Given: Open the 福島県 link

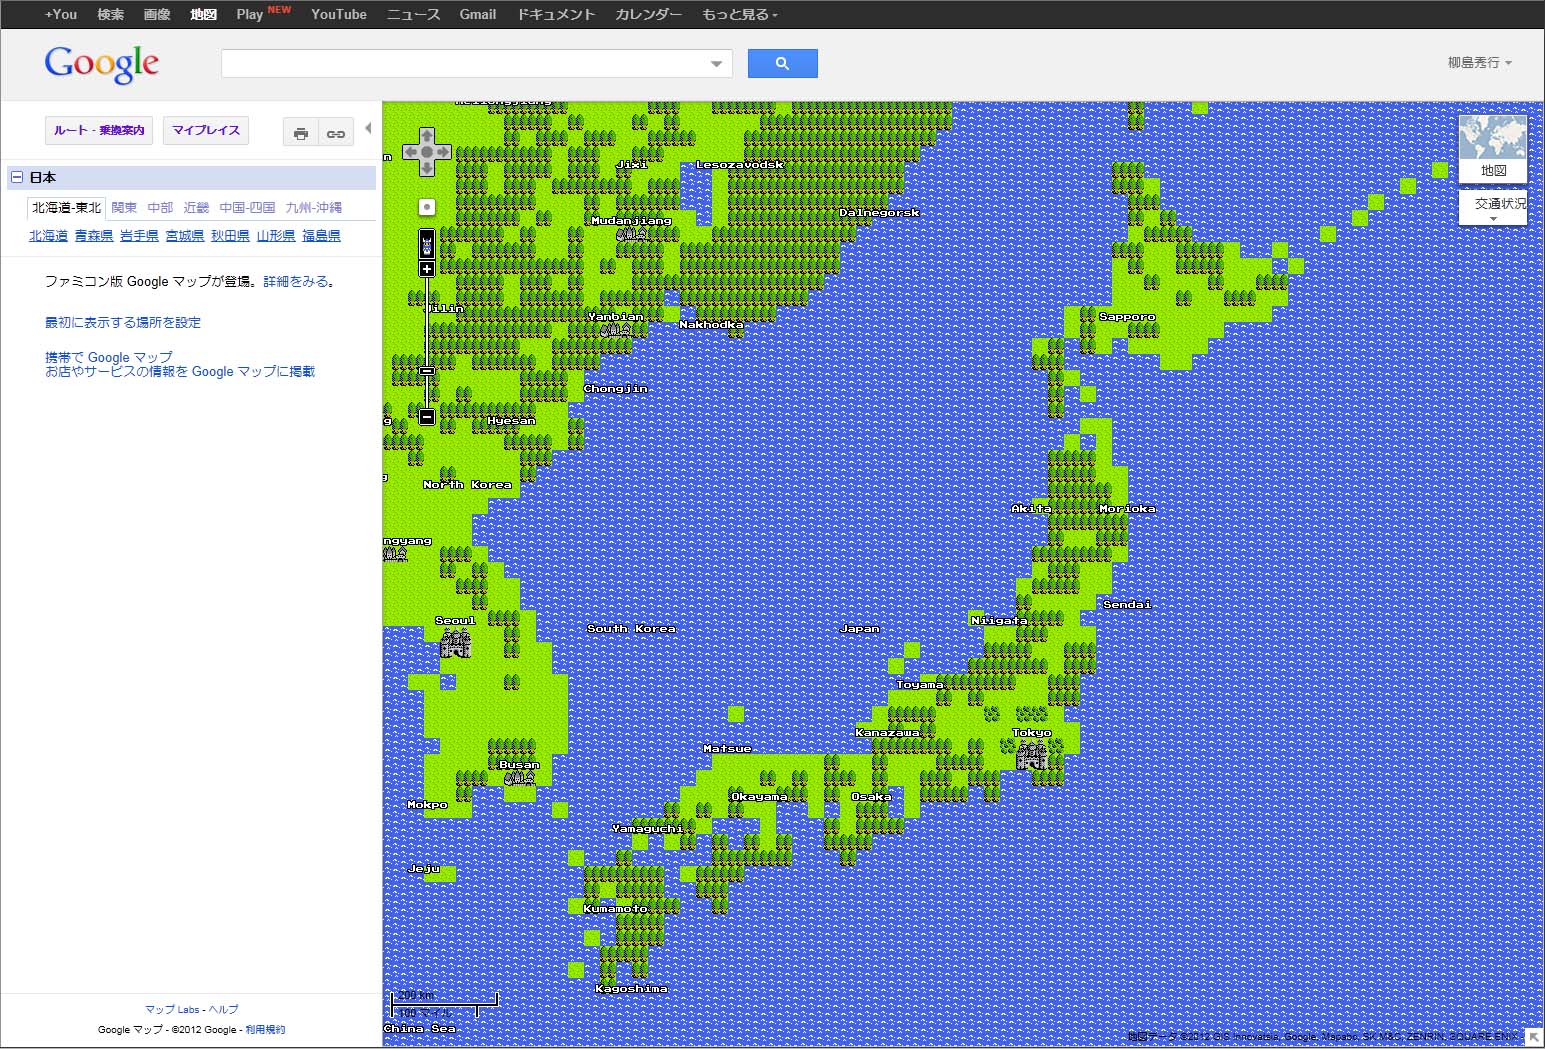Looking at the screenshot, I should click(321, 236).
